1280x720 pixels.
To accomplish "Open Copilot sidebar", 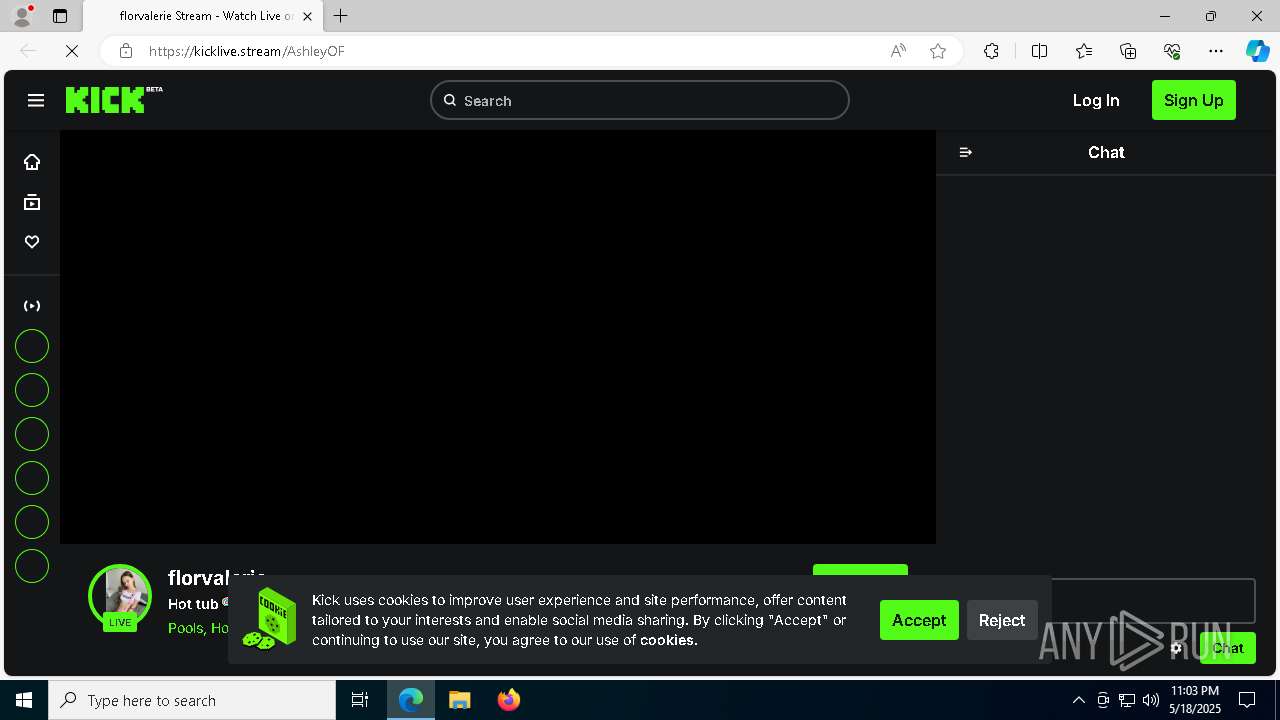I will [x=1257, y=51].
